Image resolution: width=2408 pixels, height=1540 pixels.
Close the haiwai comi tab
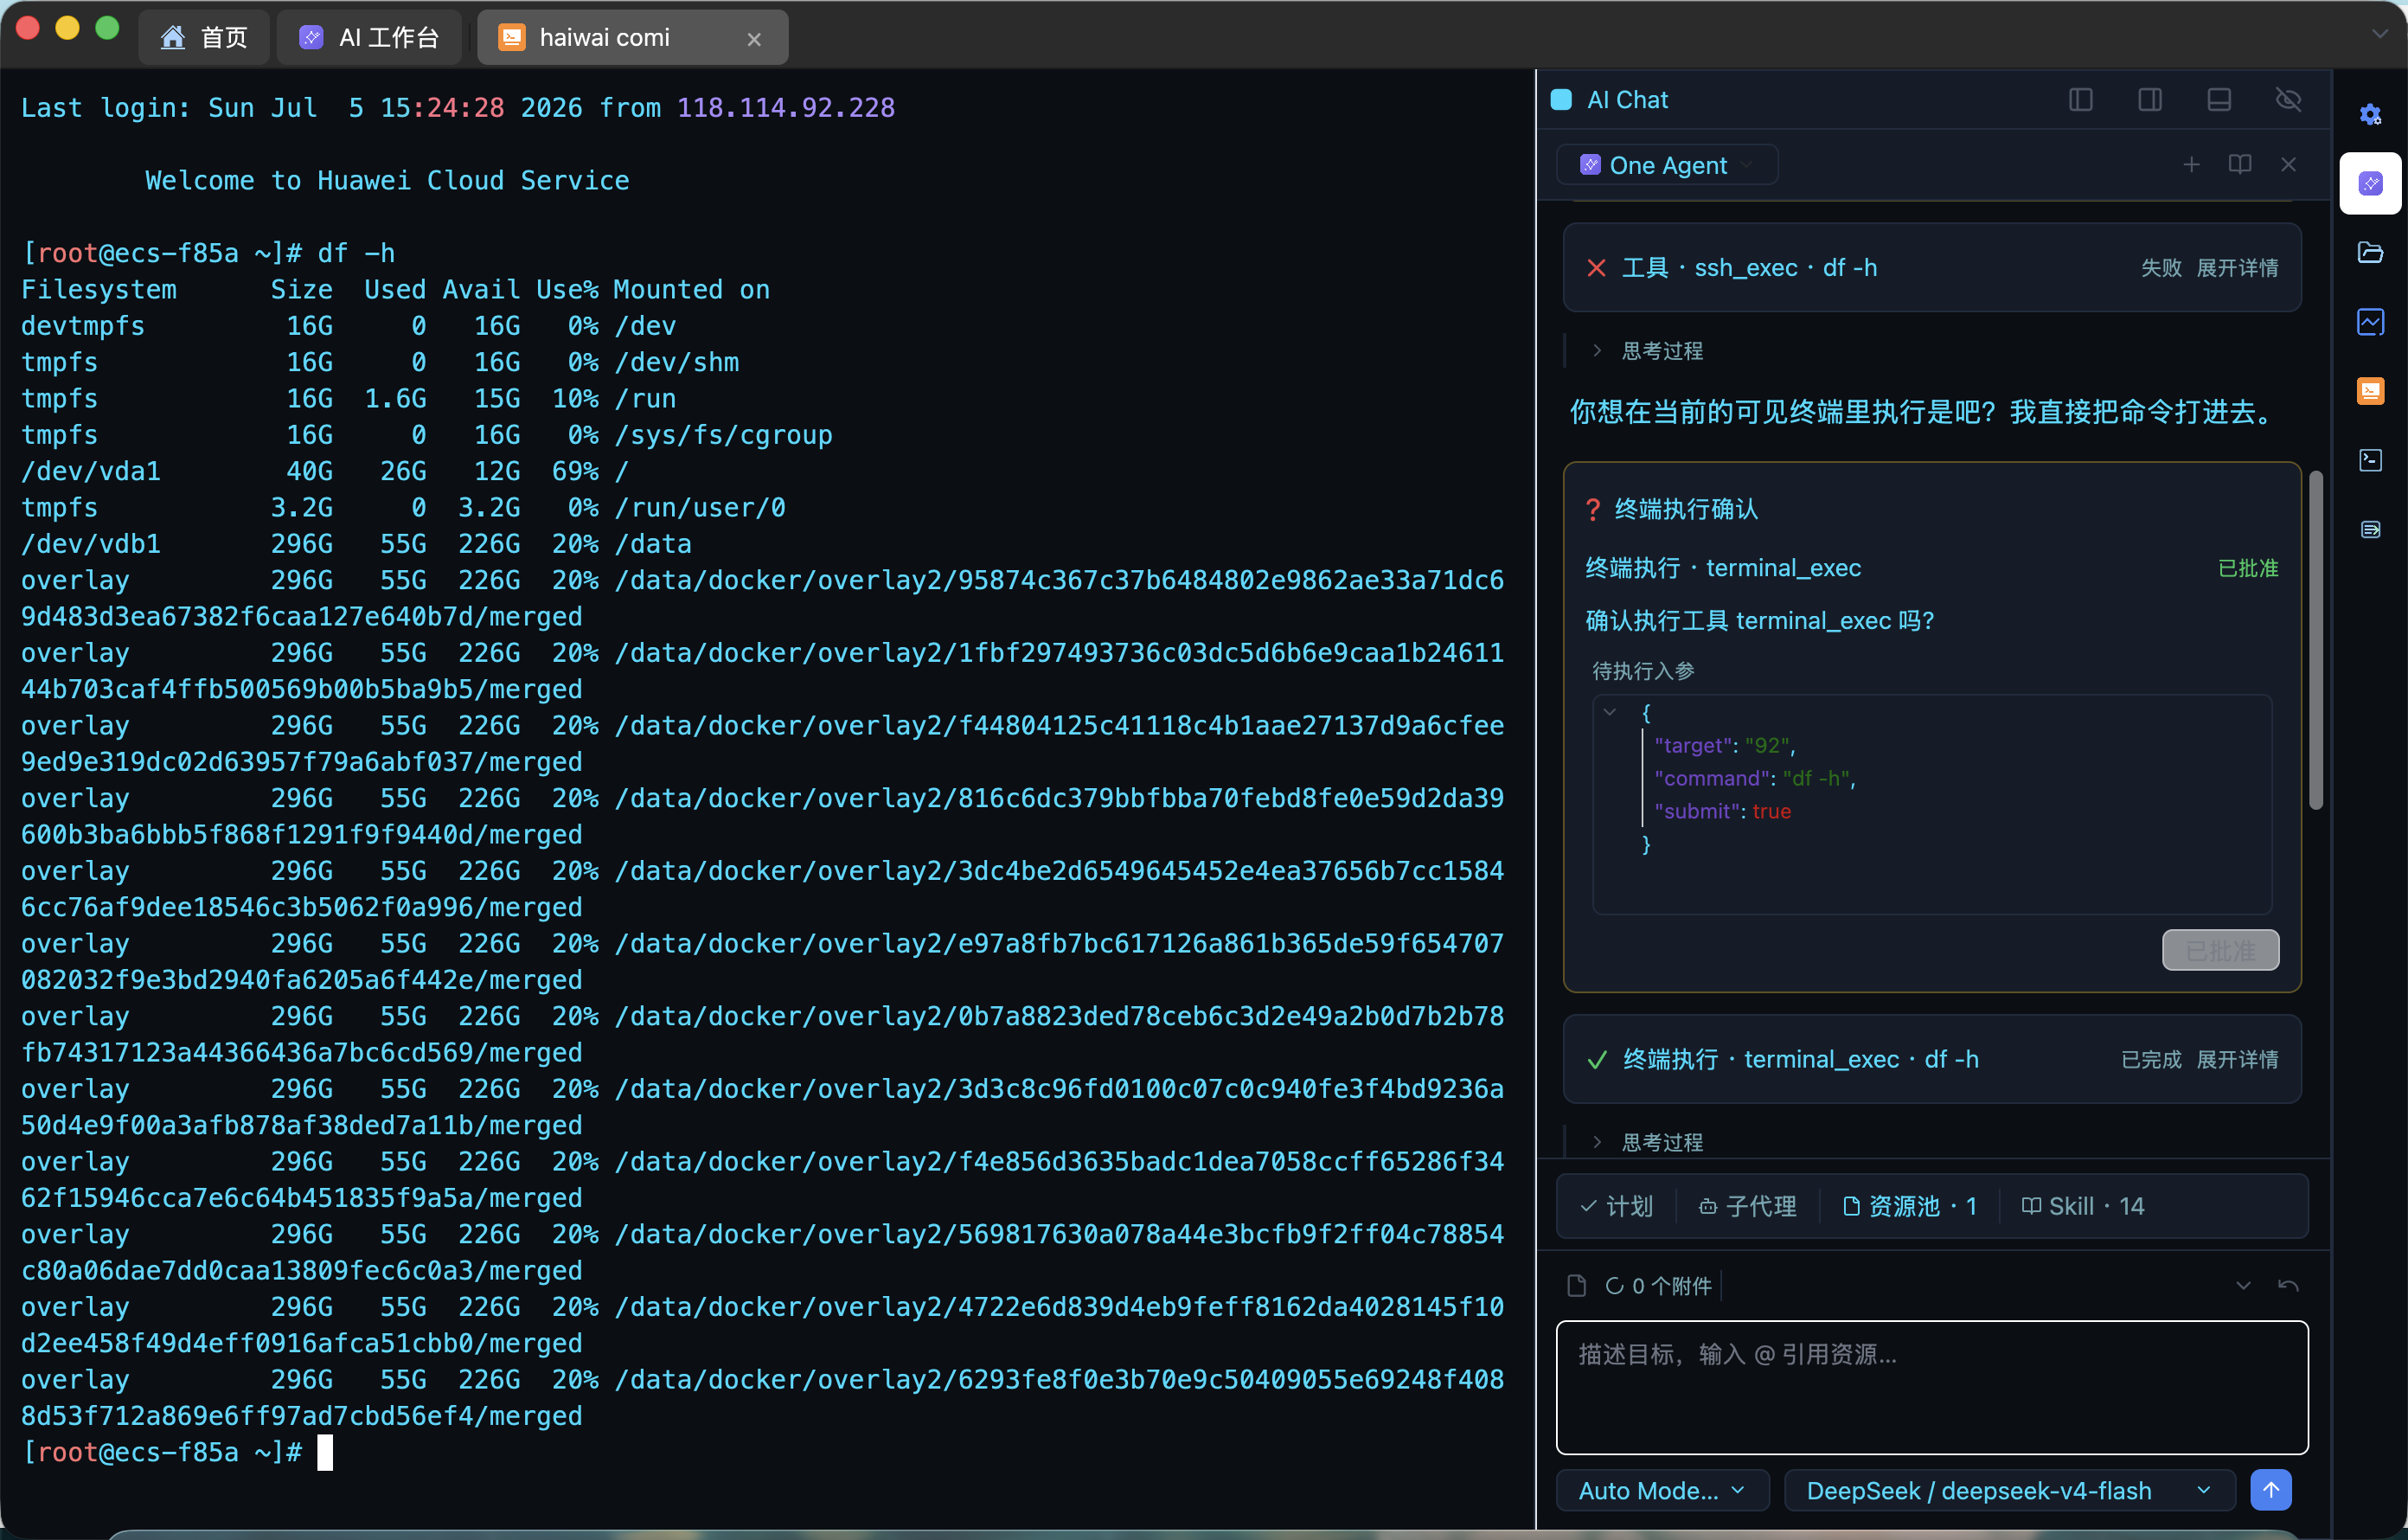pos(754,39)
